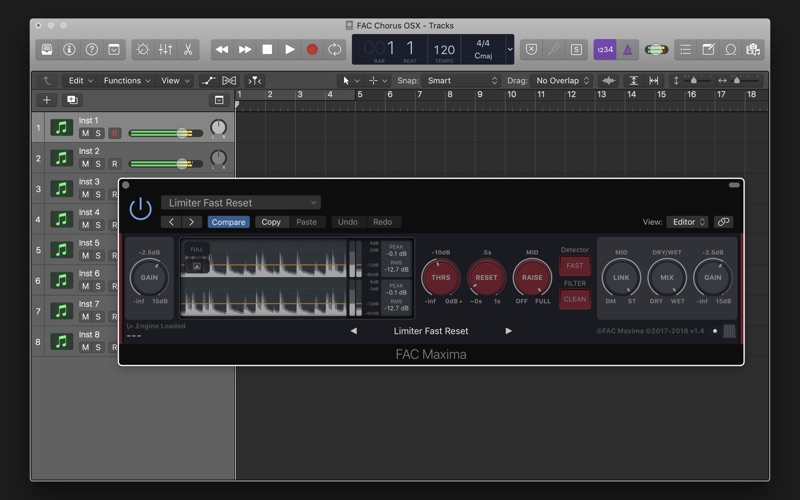The height and width of the screenshot is (500, 800).
Task: Toggle the purple 1234 Count-in button
Action: pos(605,49)
